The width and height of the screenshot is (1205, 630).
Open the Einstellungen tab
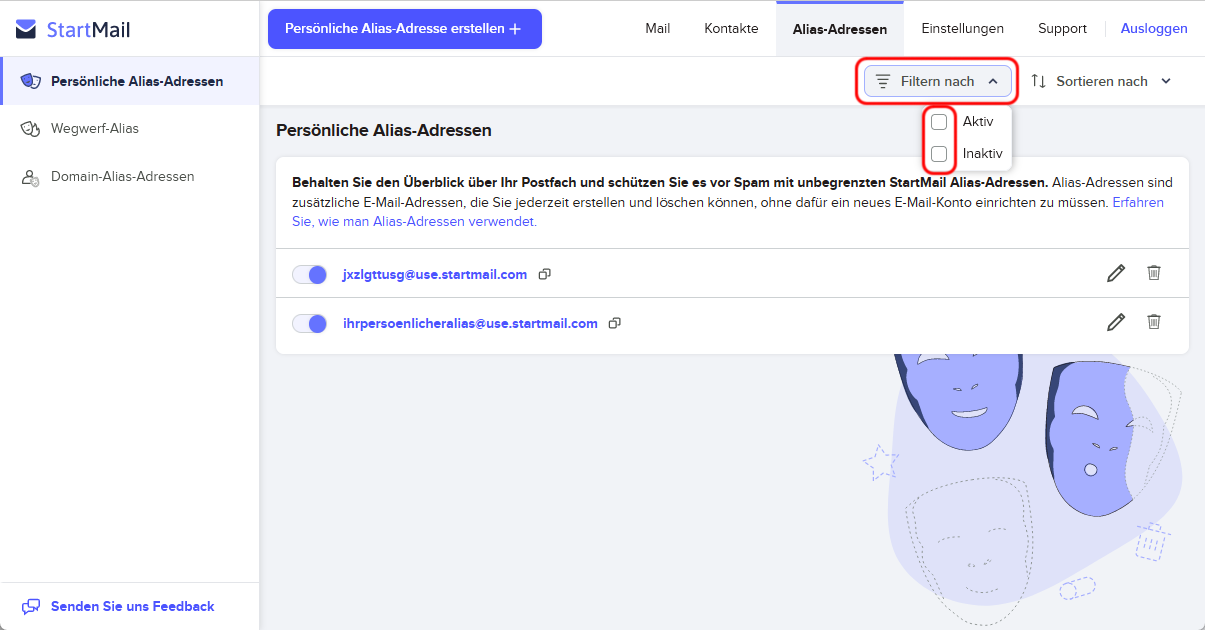click(x=963, y=29)
